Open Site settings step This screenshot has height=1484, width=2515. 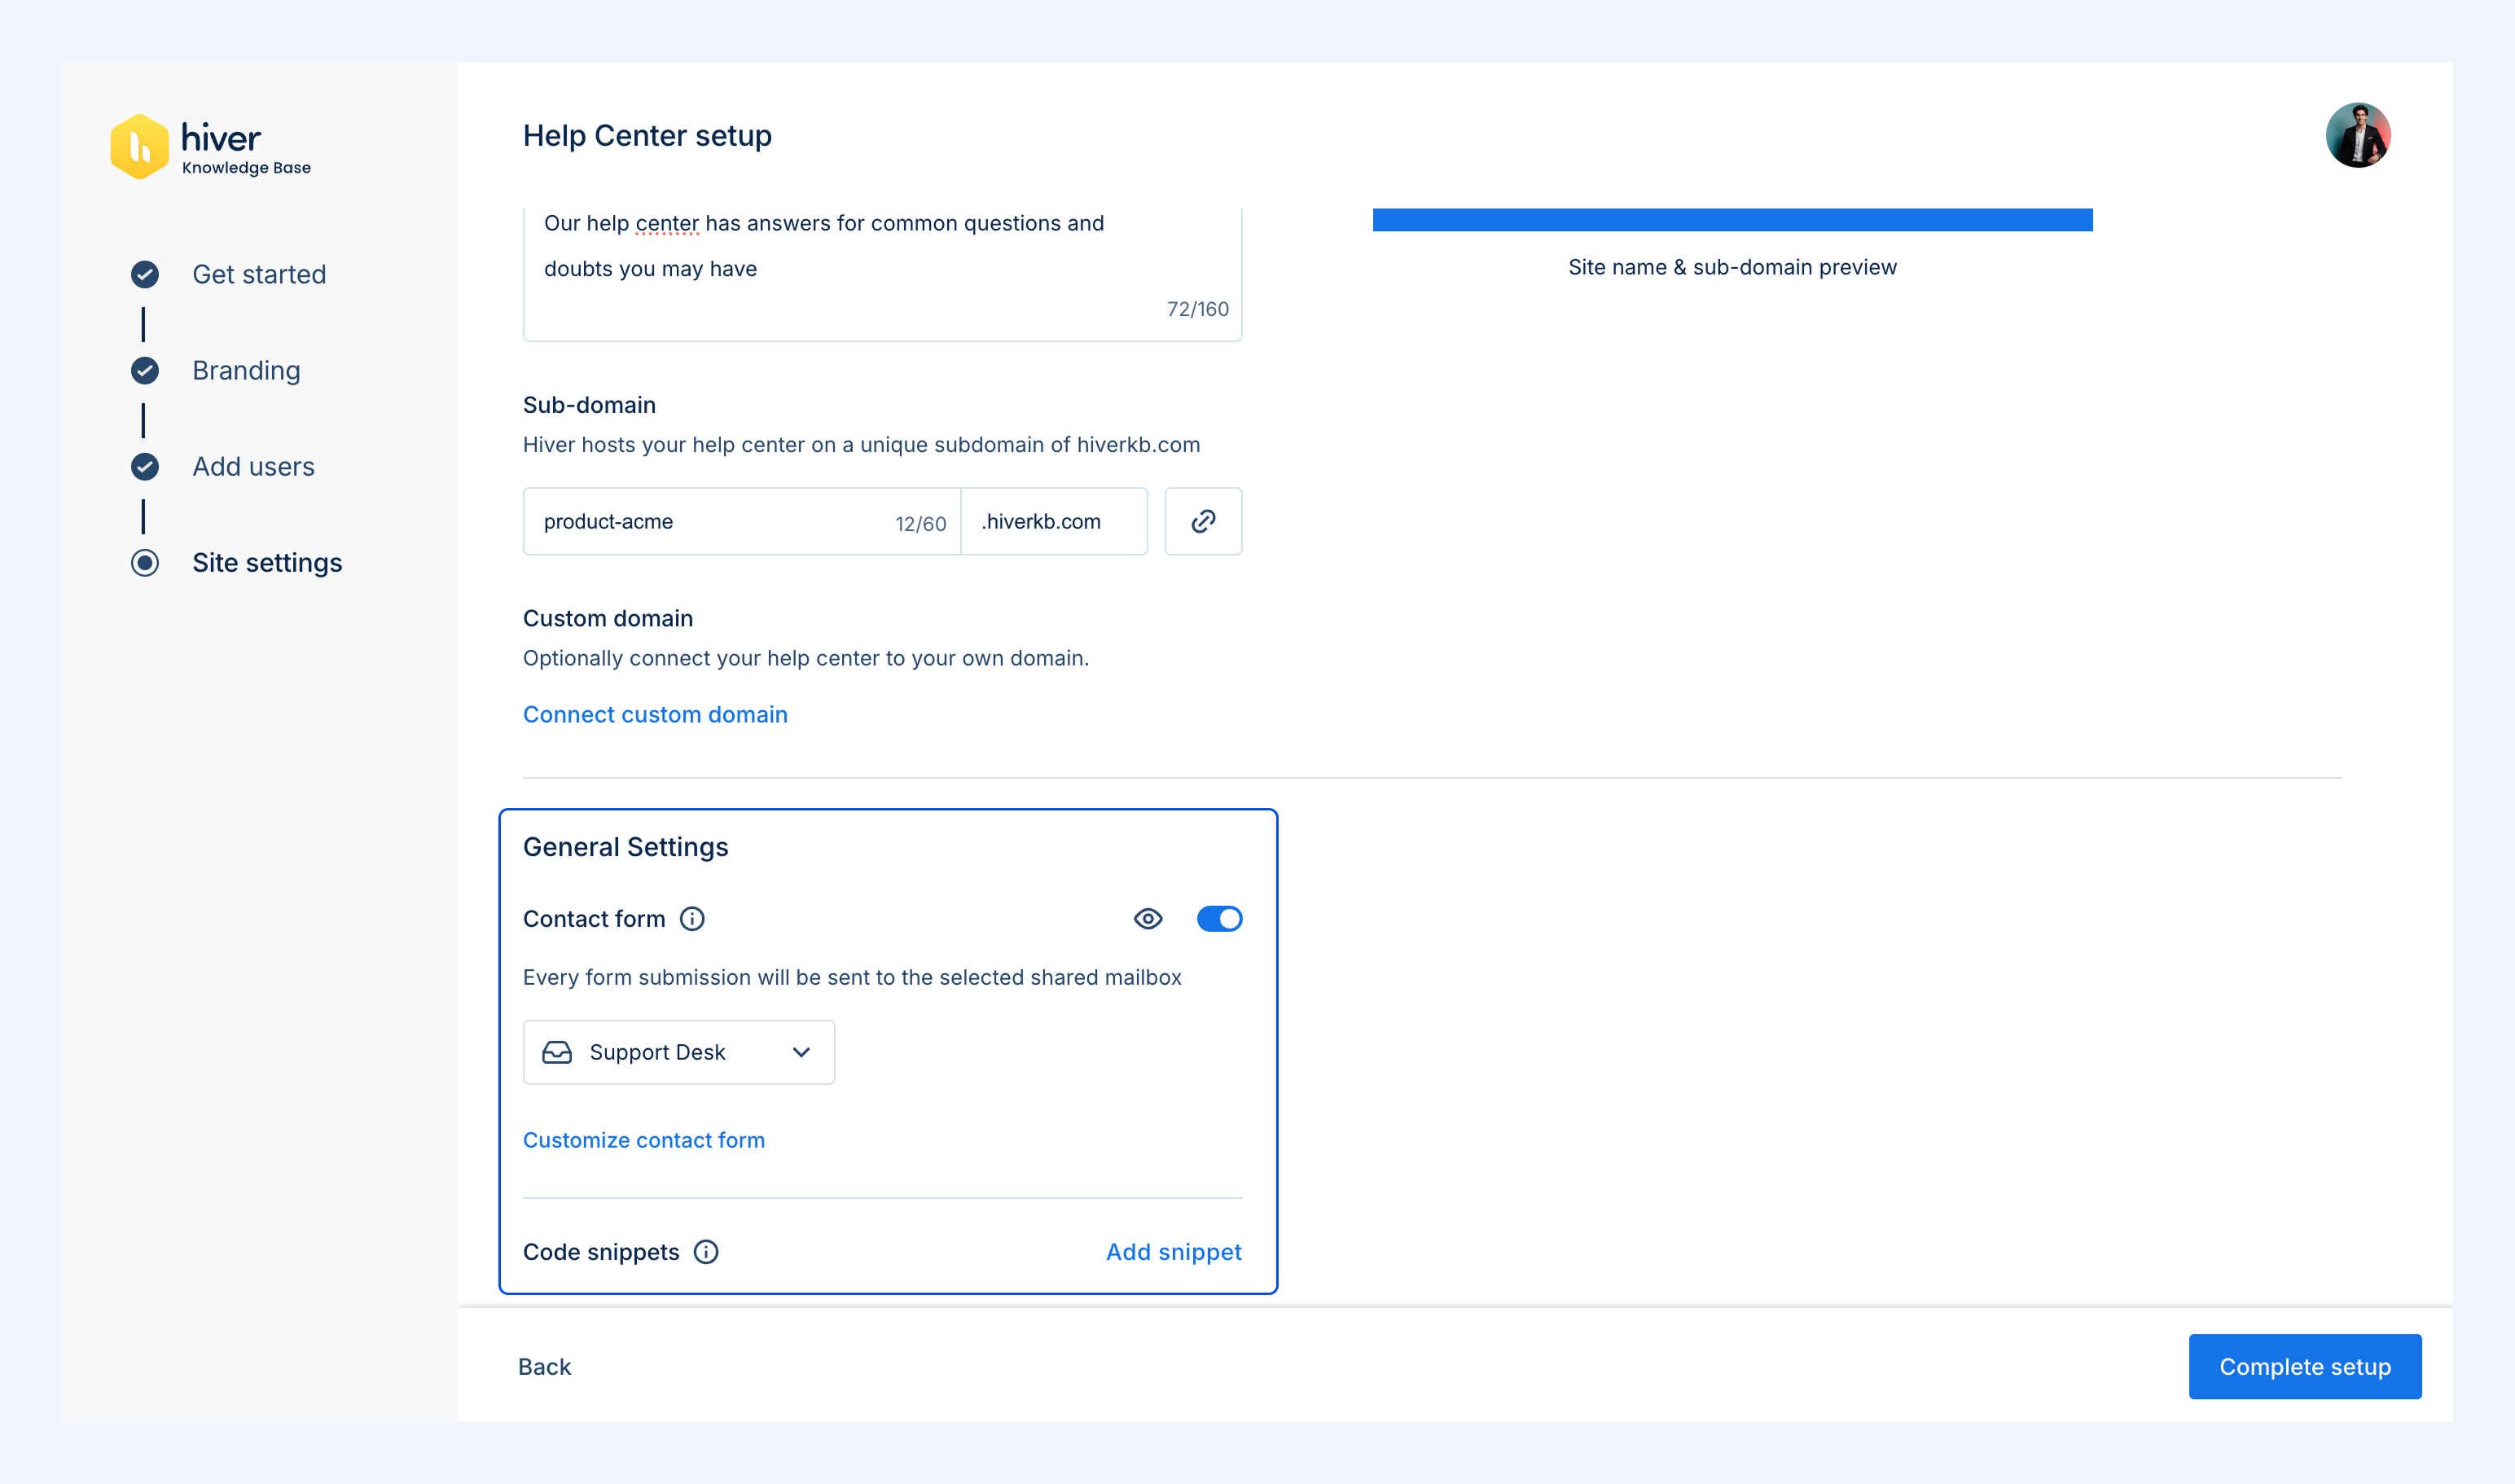tap(267, 563)
